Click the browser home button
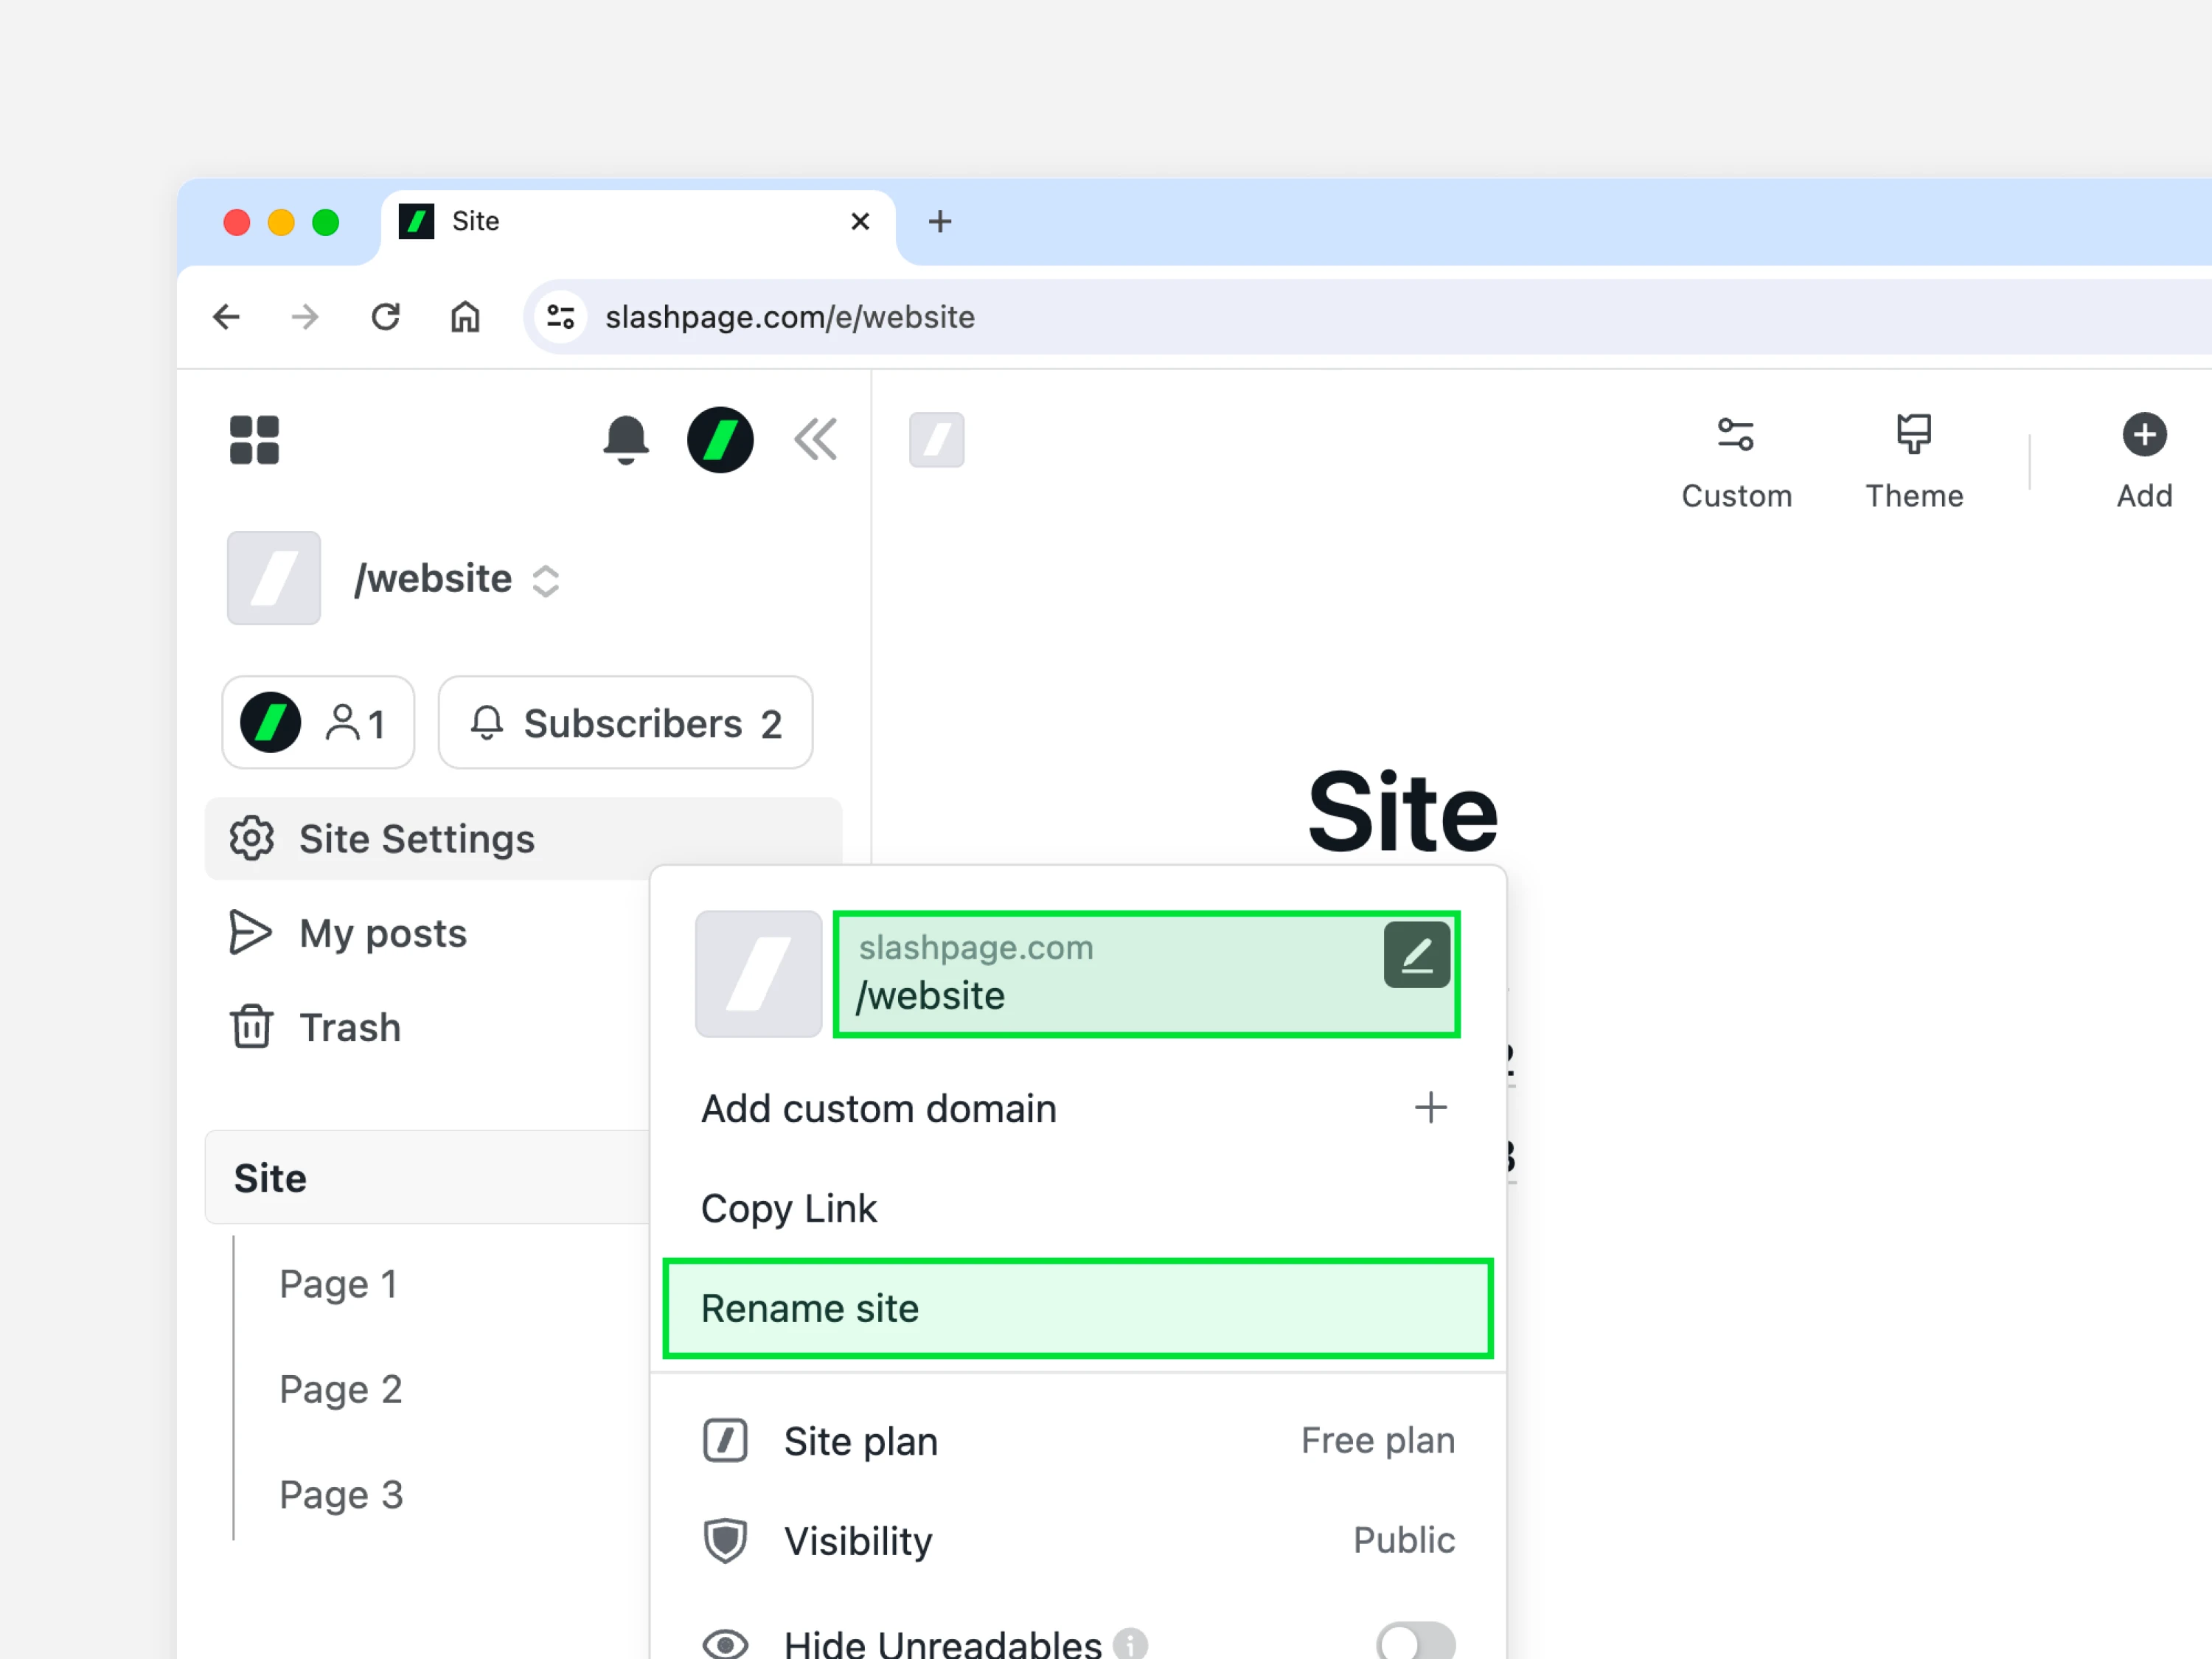 (465, 317)
